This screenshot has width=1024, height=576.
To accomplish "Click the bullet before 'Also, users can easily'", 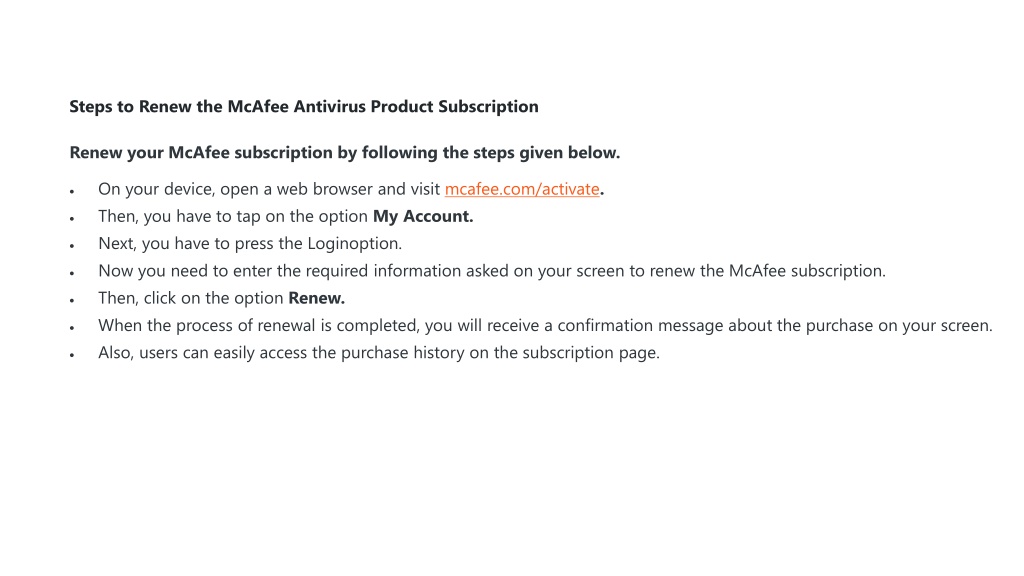I will (x=72, y=355).
